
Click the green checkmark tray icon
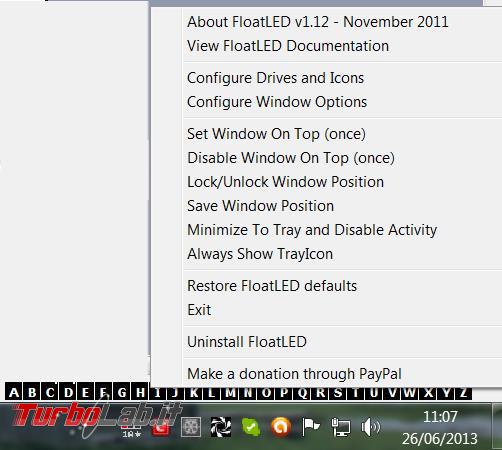pos(251,427)
